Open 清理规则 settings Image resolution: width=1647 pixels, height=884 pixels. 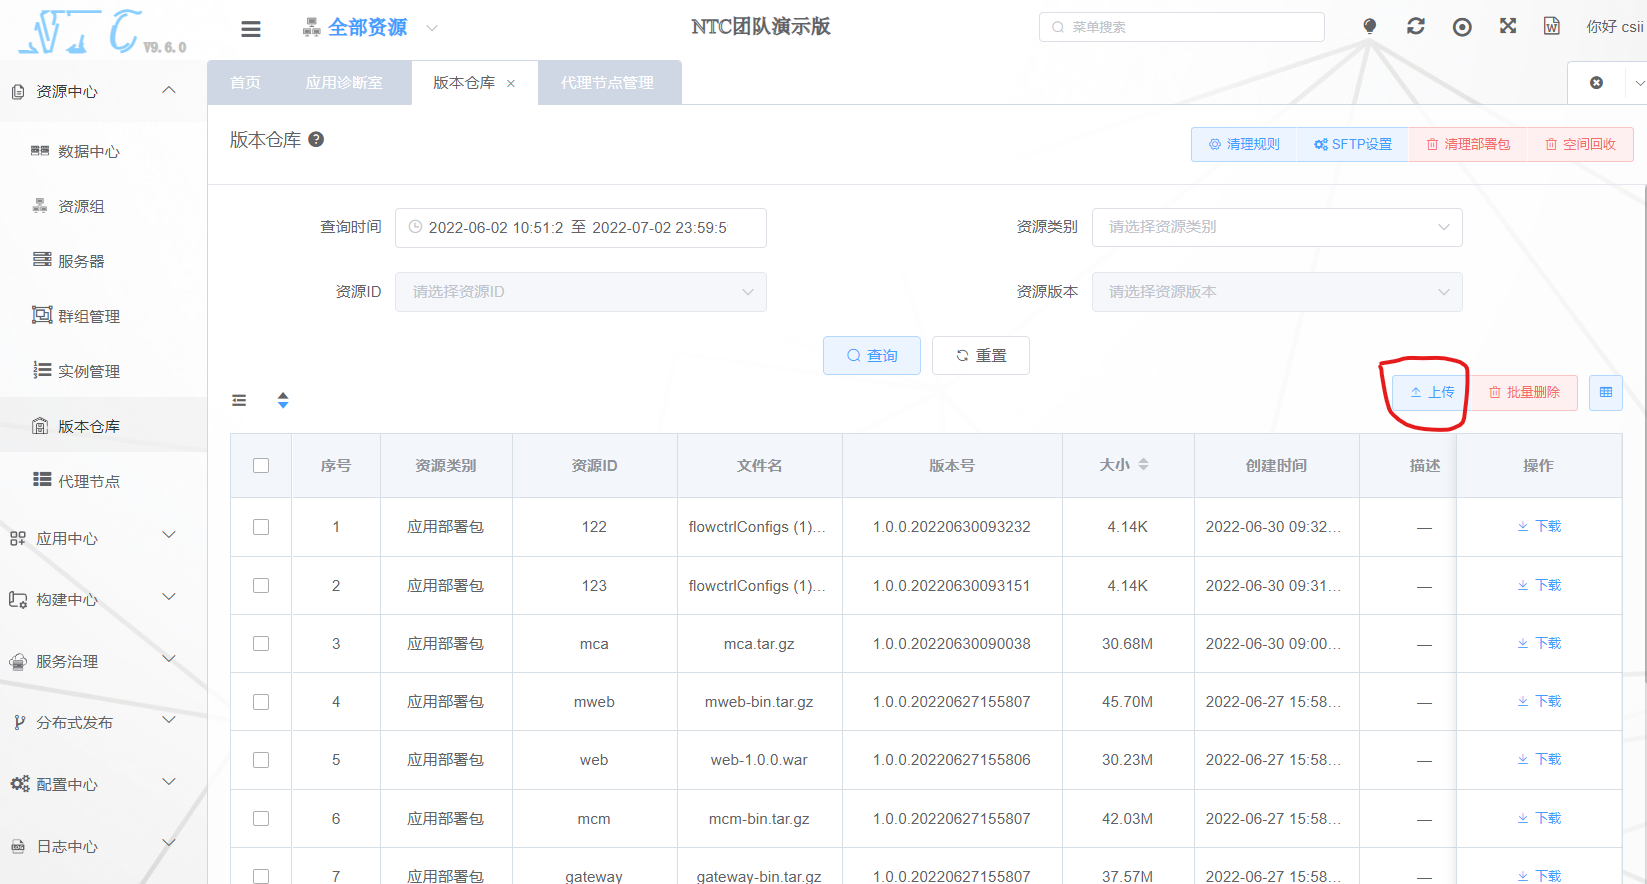[1244, 145]
